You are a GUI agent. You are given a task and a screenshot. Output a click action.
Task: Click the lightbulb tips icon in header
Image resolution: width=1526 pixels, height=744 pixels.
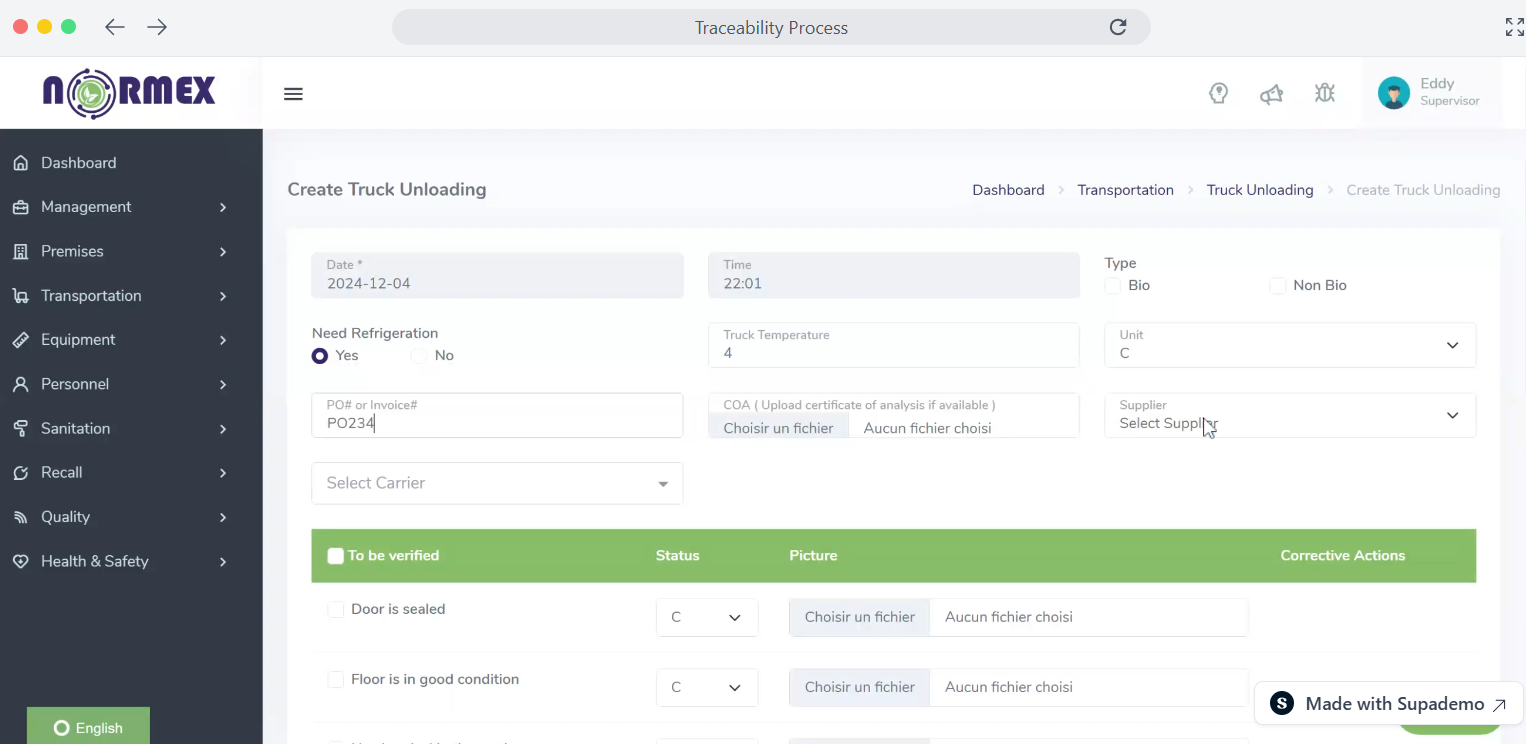coord(1218,94)
